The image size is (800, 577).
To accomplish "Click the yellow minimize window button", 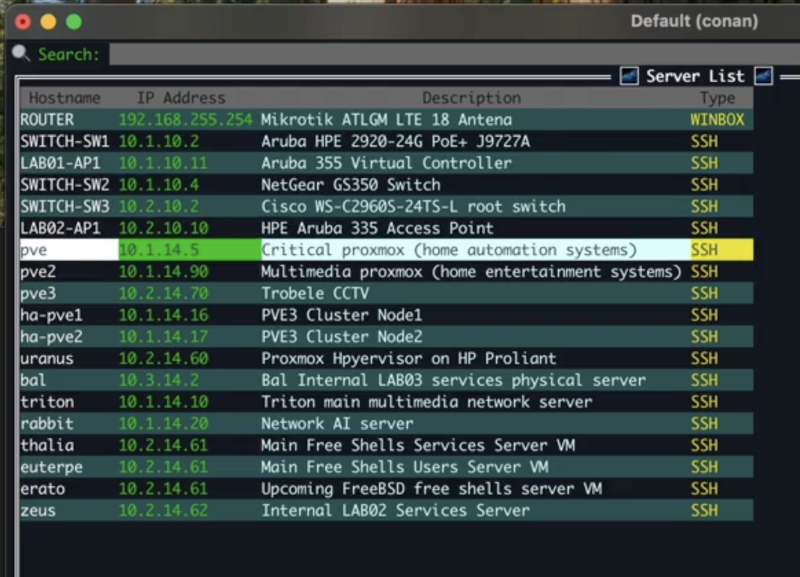I will click(x=48, y=22).
